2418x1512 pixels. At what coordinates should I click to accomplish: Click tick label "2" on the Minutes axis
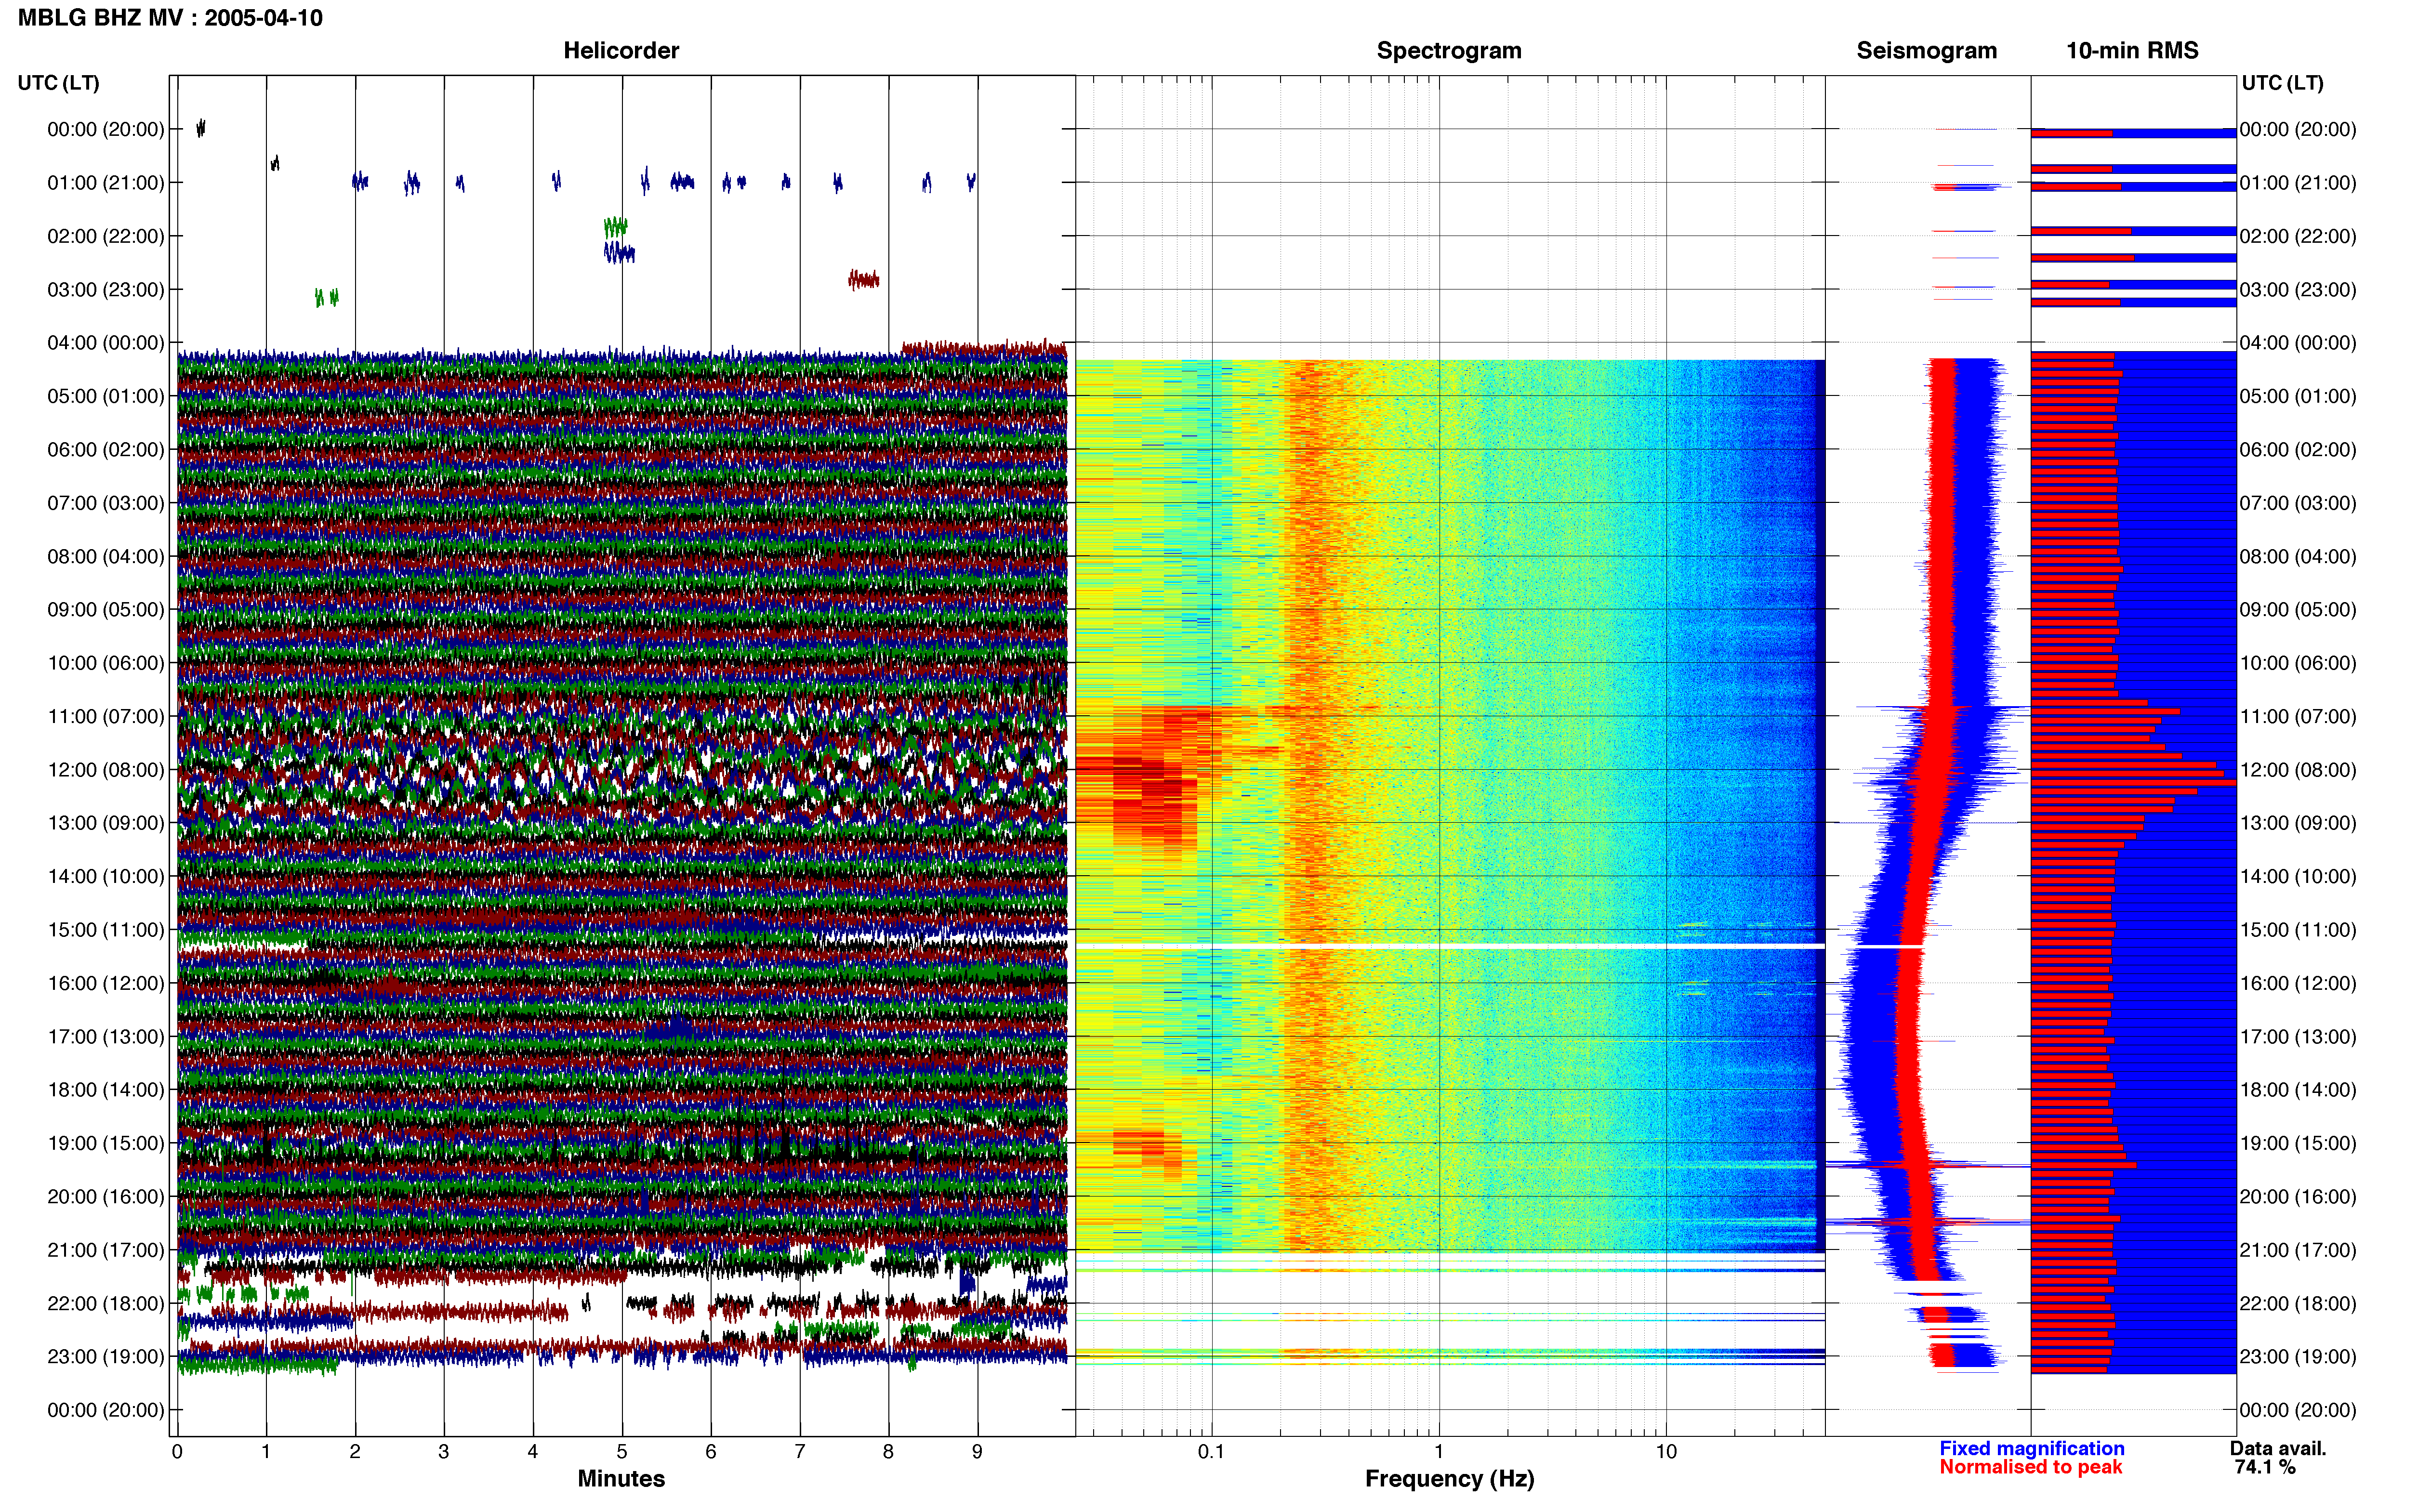(355, 1452)
